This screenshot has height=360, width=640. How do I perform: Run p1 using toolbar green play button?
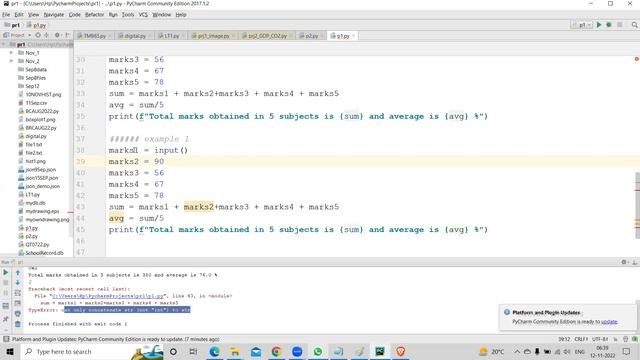coord(599,25)
